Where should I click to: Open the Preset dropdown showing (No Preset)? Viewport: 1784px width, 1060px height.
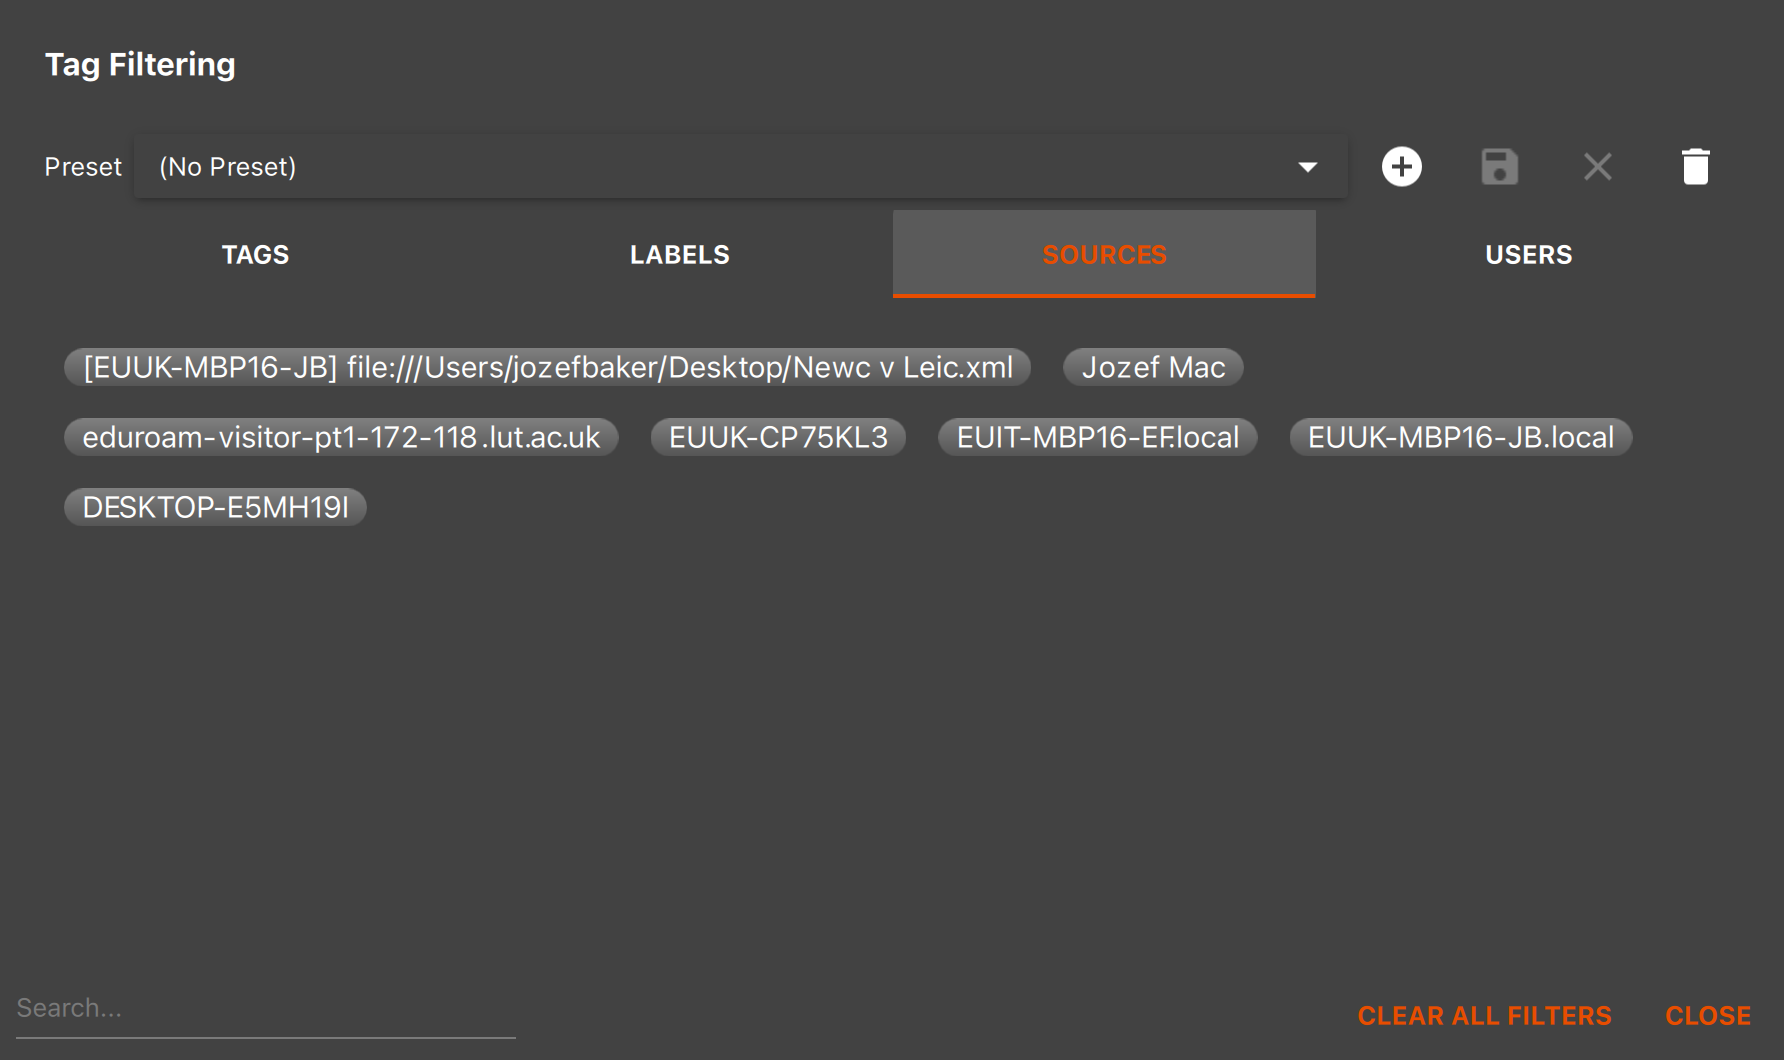tap(740, 166)
